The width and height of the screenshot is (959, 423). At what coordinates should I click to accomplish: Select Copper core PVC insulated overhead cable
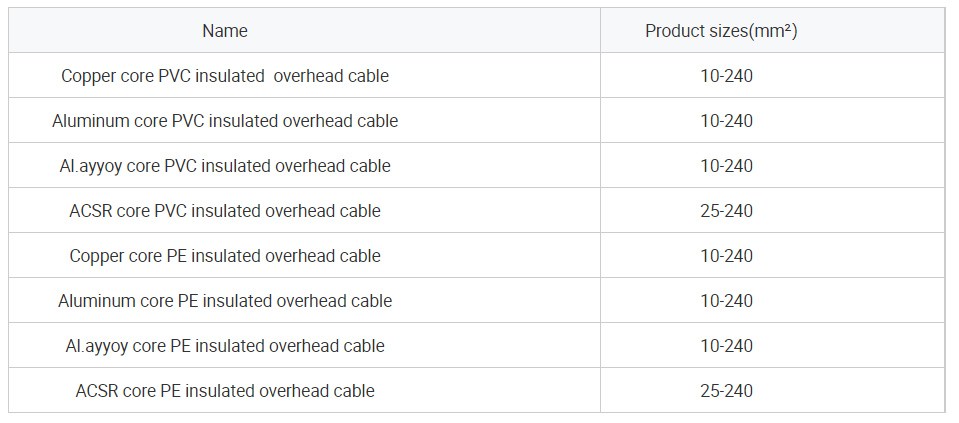coord(225,76)
